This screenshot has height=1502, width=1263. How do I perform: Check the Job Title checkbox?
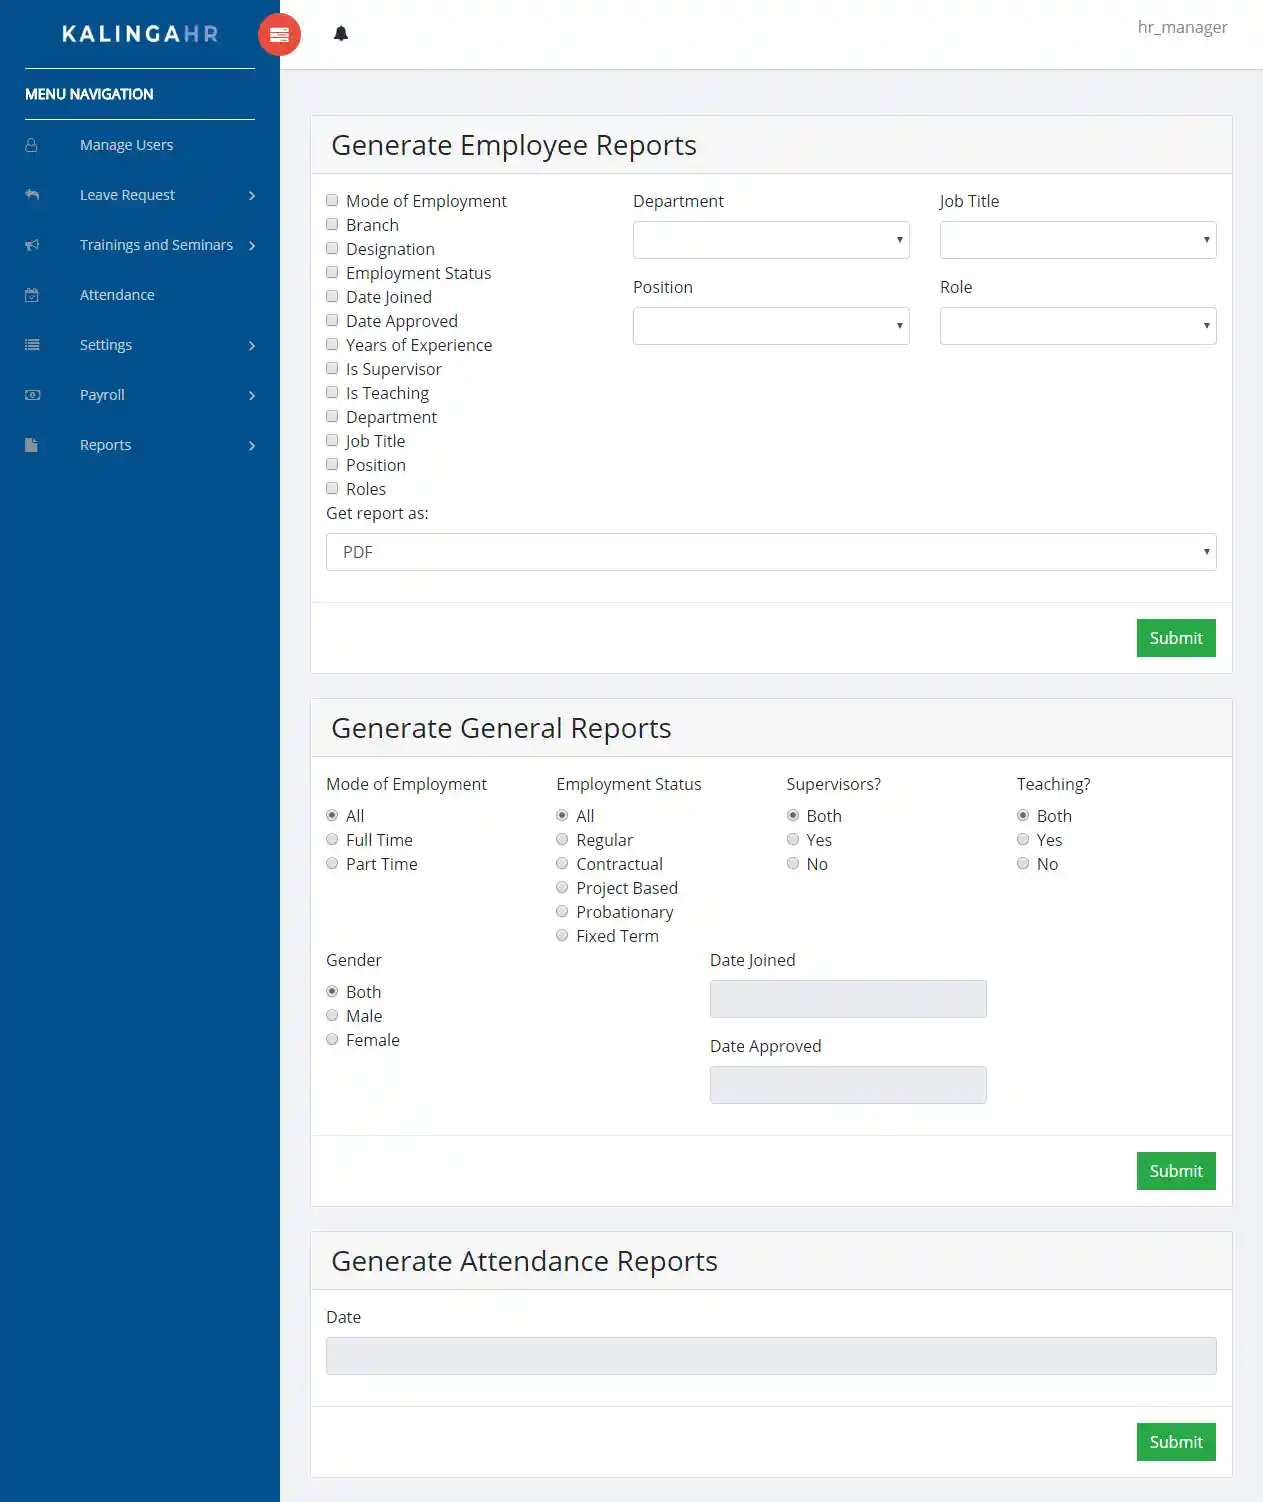tap(332, 440)
